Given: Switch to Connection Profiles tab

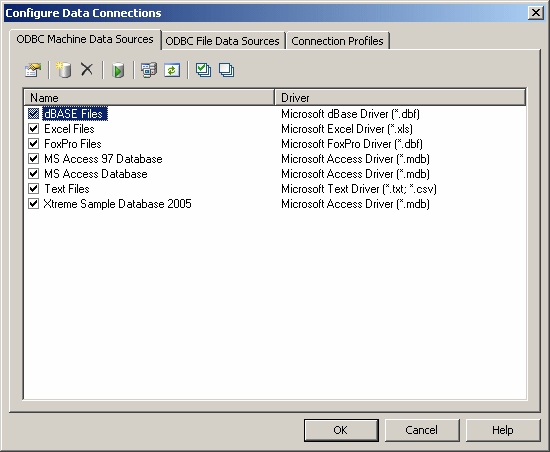Looking at the screenshot, I should pyautogui.click(x=337, y=41).
